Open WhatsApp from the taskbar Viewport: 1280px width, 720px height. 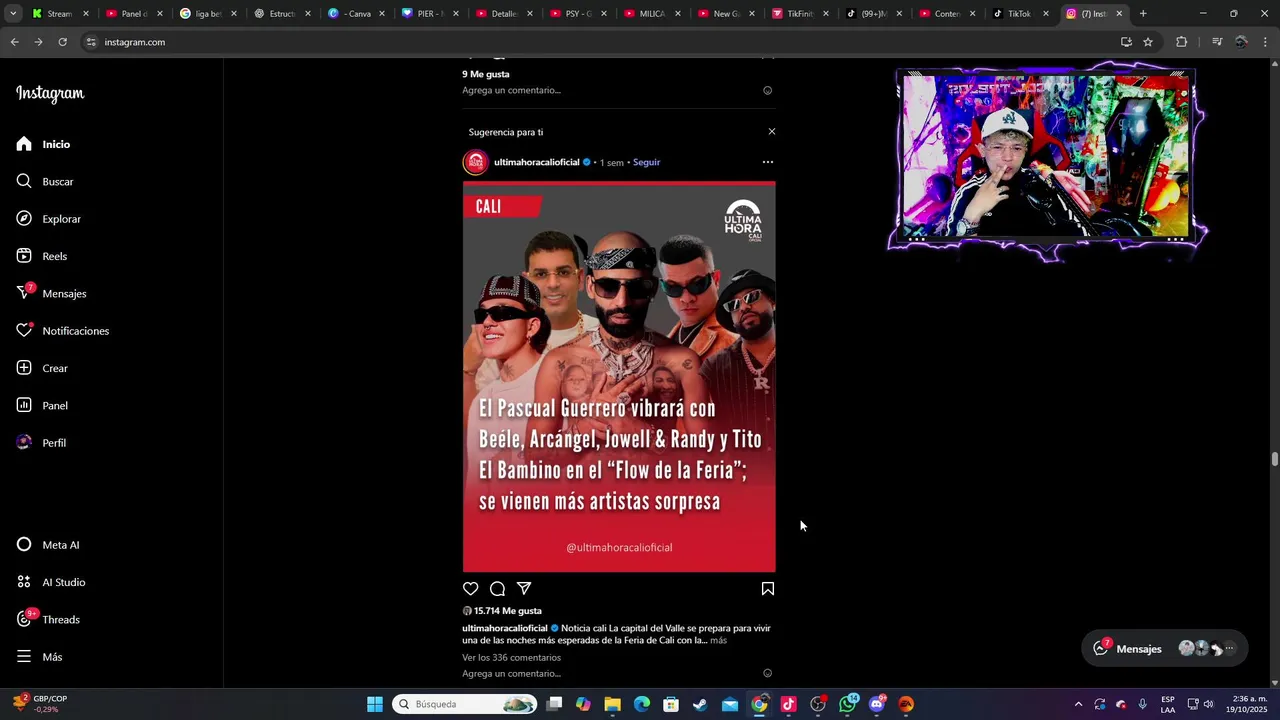coord(848,704)
